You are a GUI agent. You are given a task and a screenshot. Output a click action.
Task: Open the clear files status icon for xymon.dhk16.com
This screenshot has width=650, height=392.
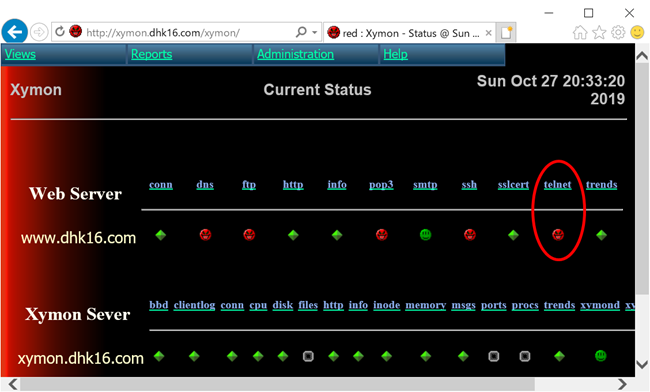308,356
